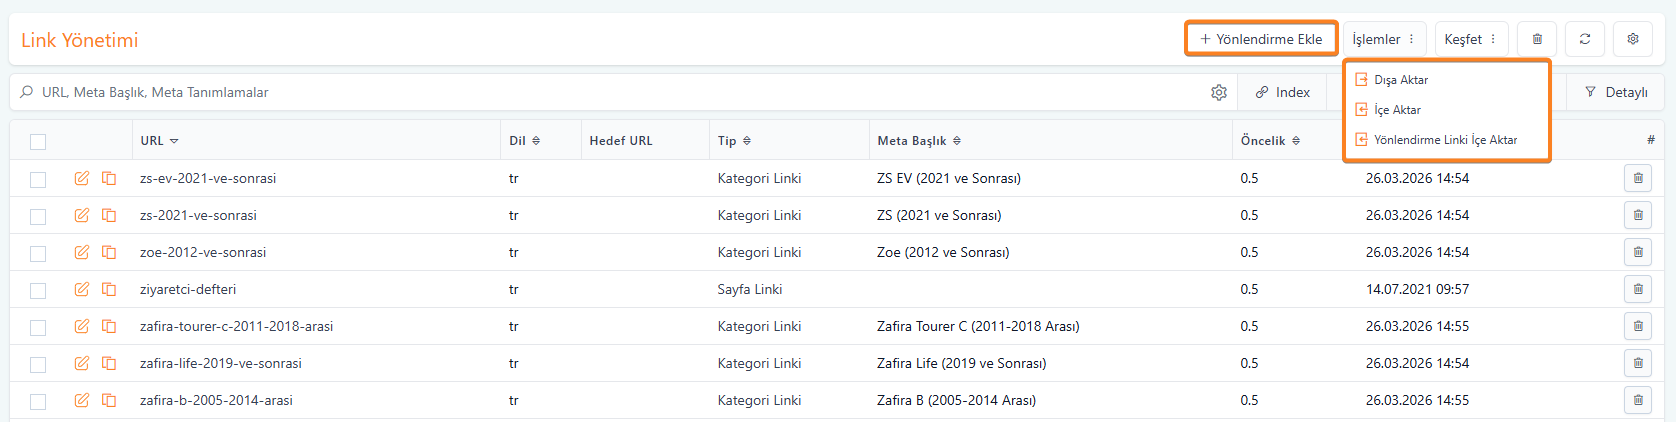
Task: Focus the URL, Meta Başlık search field
Action: tap(600, 92)
